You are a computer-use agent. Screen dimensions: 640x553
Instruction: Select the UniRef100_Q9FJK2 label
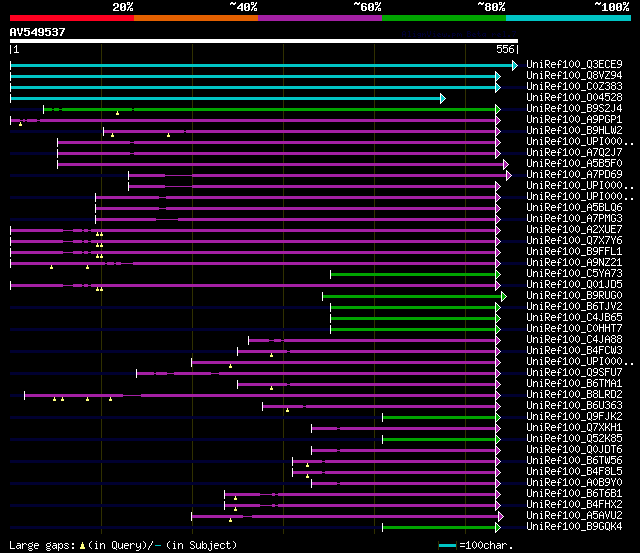574,417
